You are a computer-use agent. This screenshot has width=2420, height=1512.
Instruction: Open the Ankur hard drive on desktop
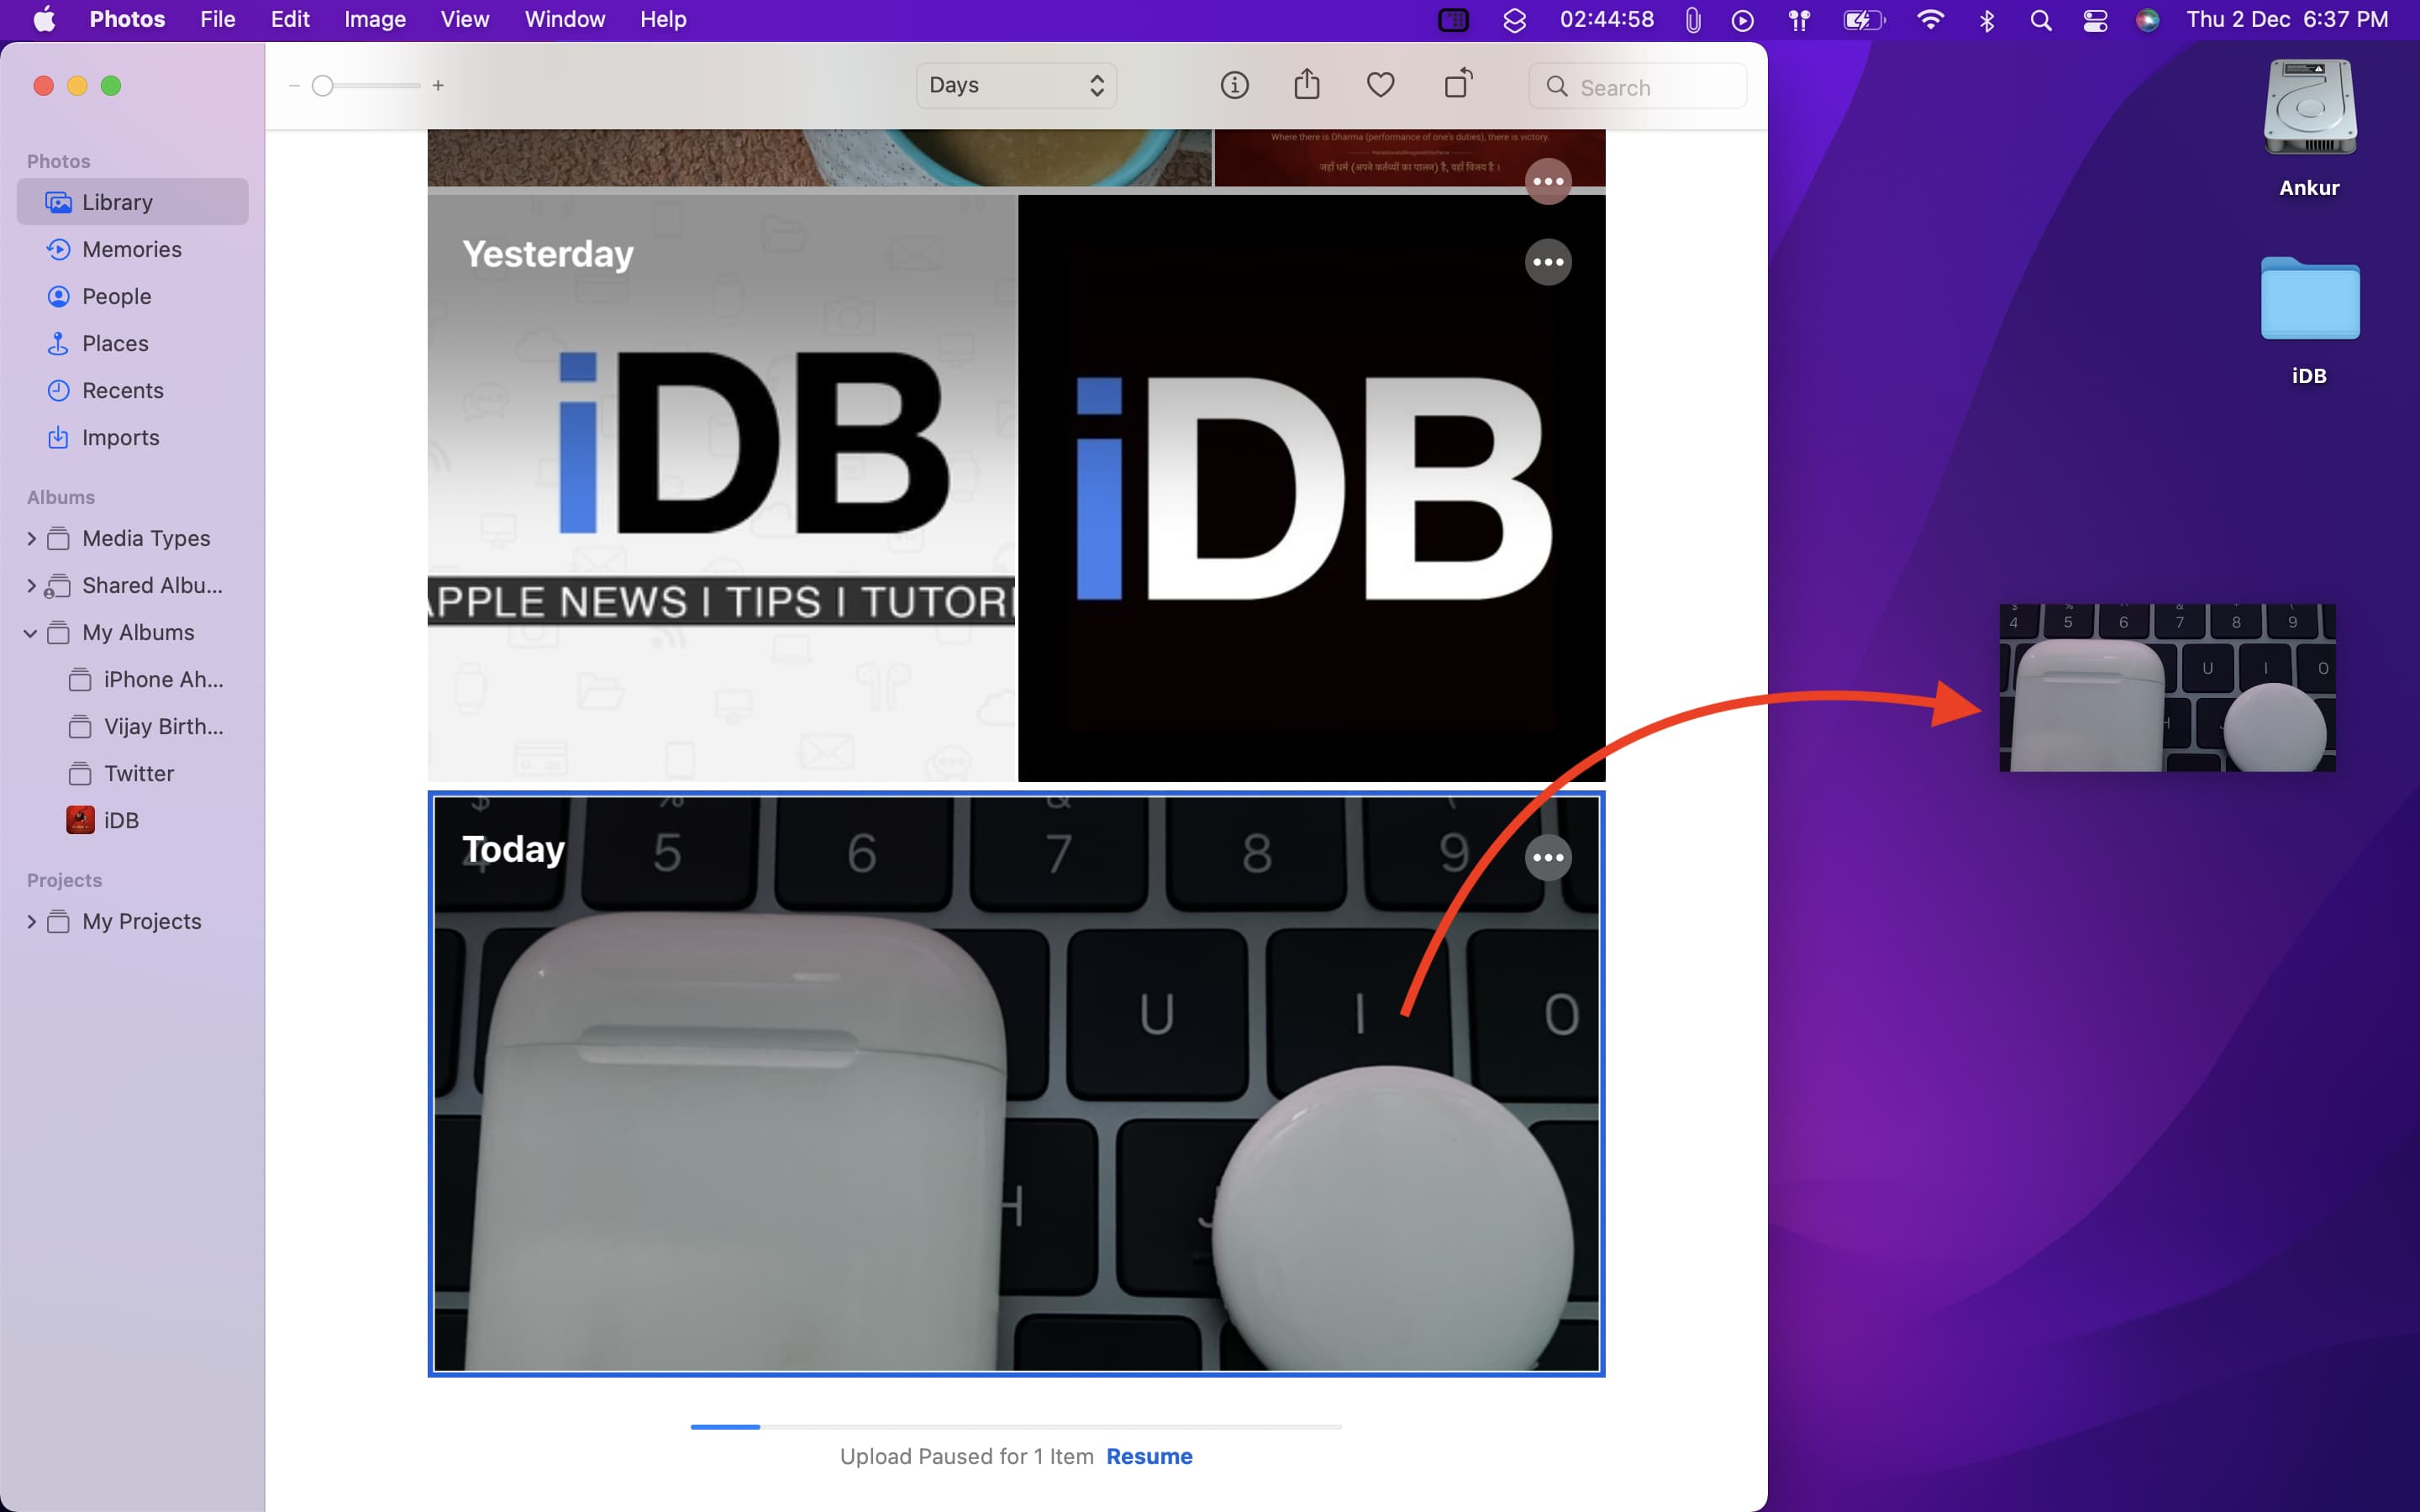click(2309, 108)
